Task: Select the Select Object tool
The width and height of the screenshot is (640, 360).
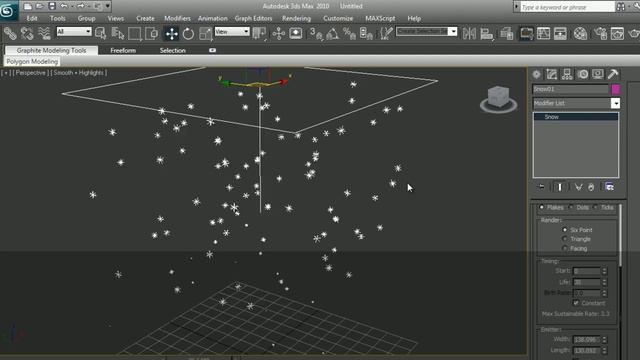Action: pyautogui.click(x=100, y=33)
